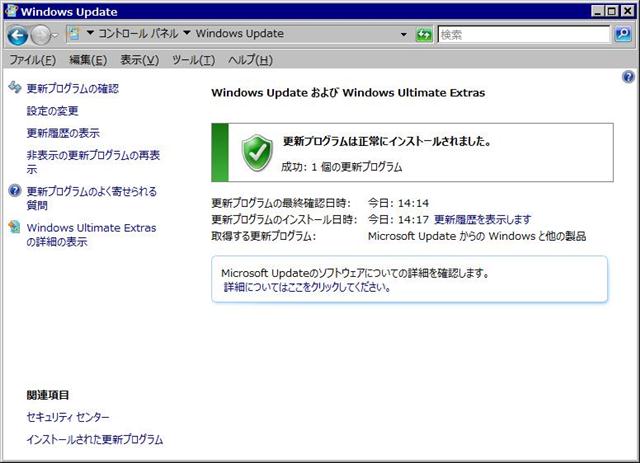This screenshot has height=463, width=640.
Task: Maximize the Windows Update window
Action: 611,11
